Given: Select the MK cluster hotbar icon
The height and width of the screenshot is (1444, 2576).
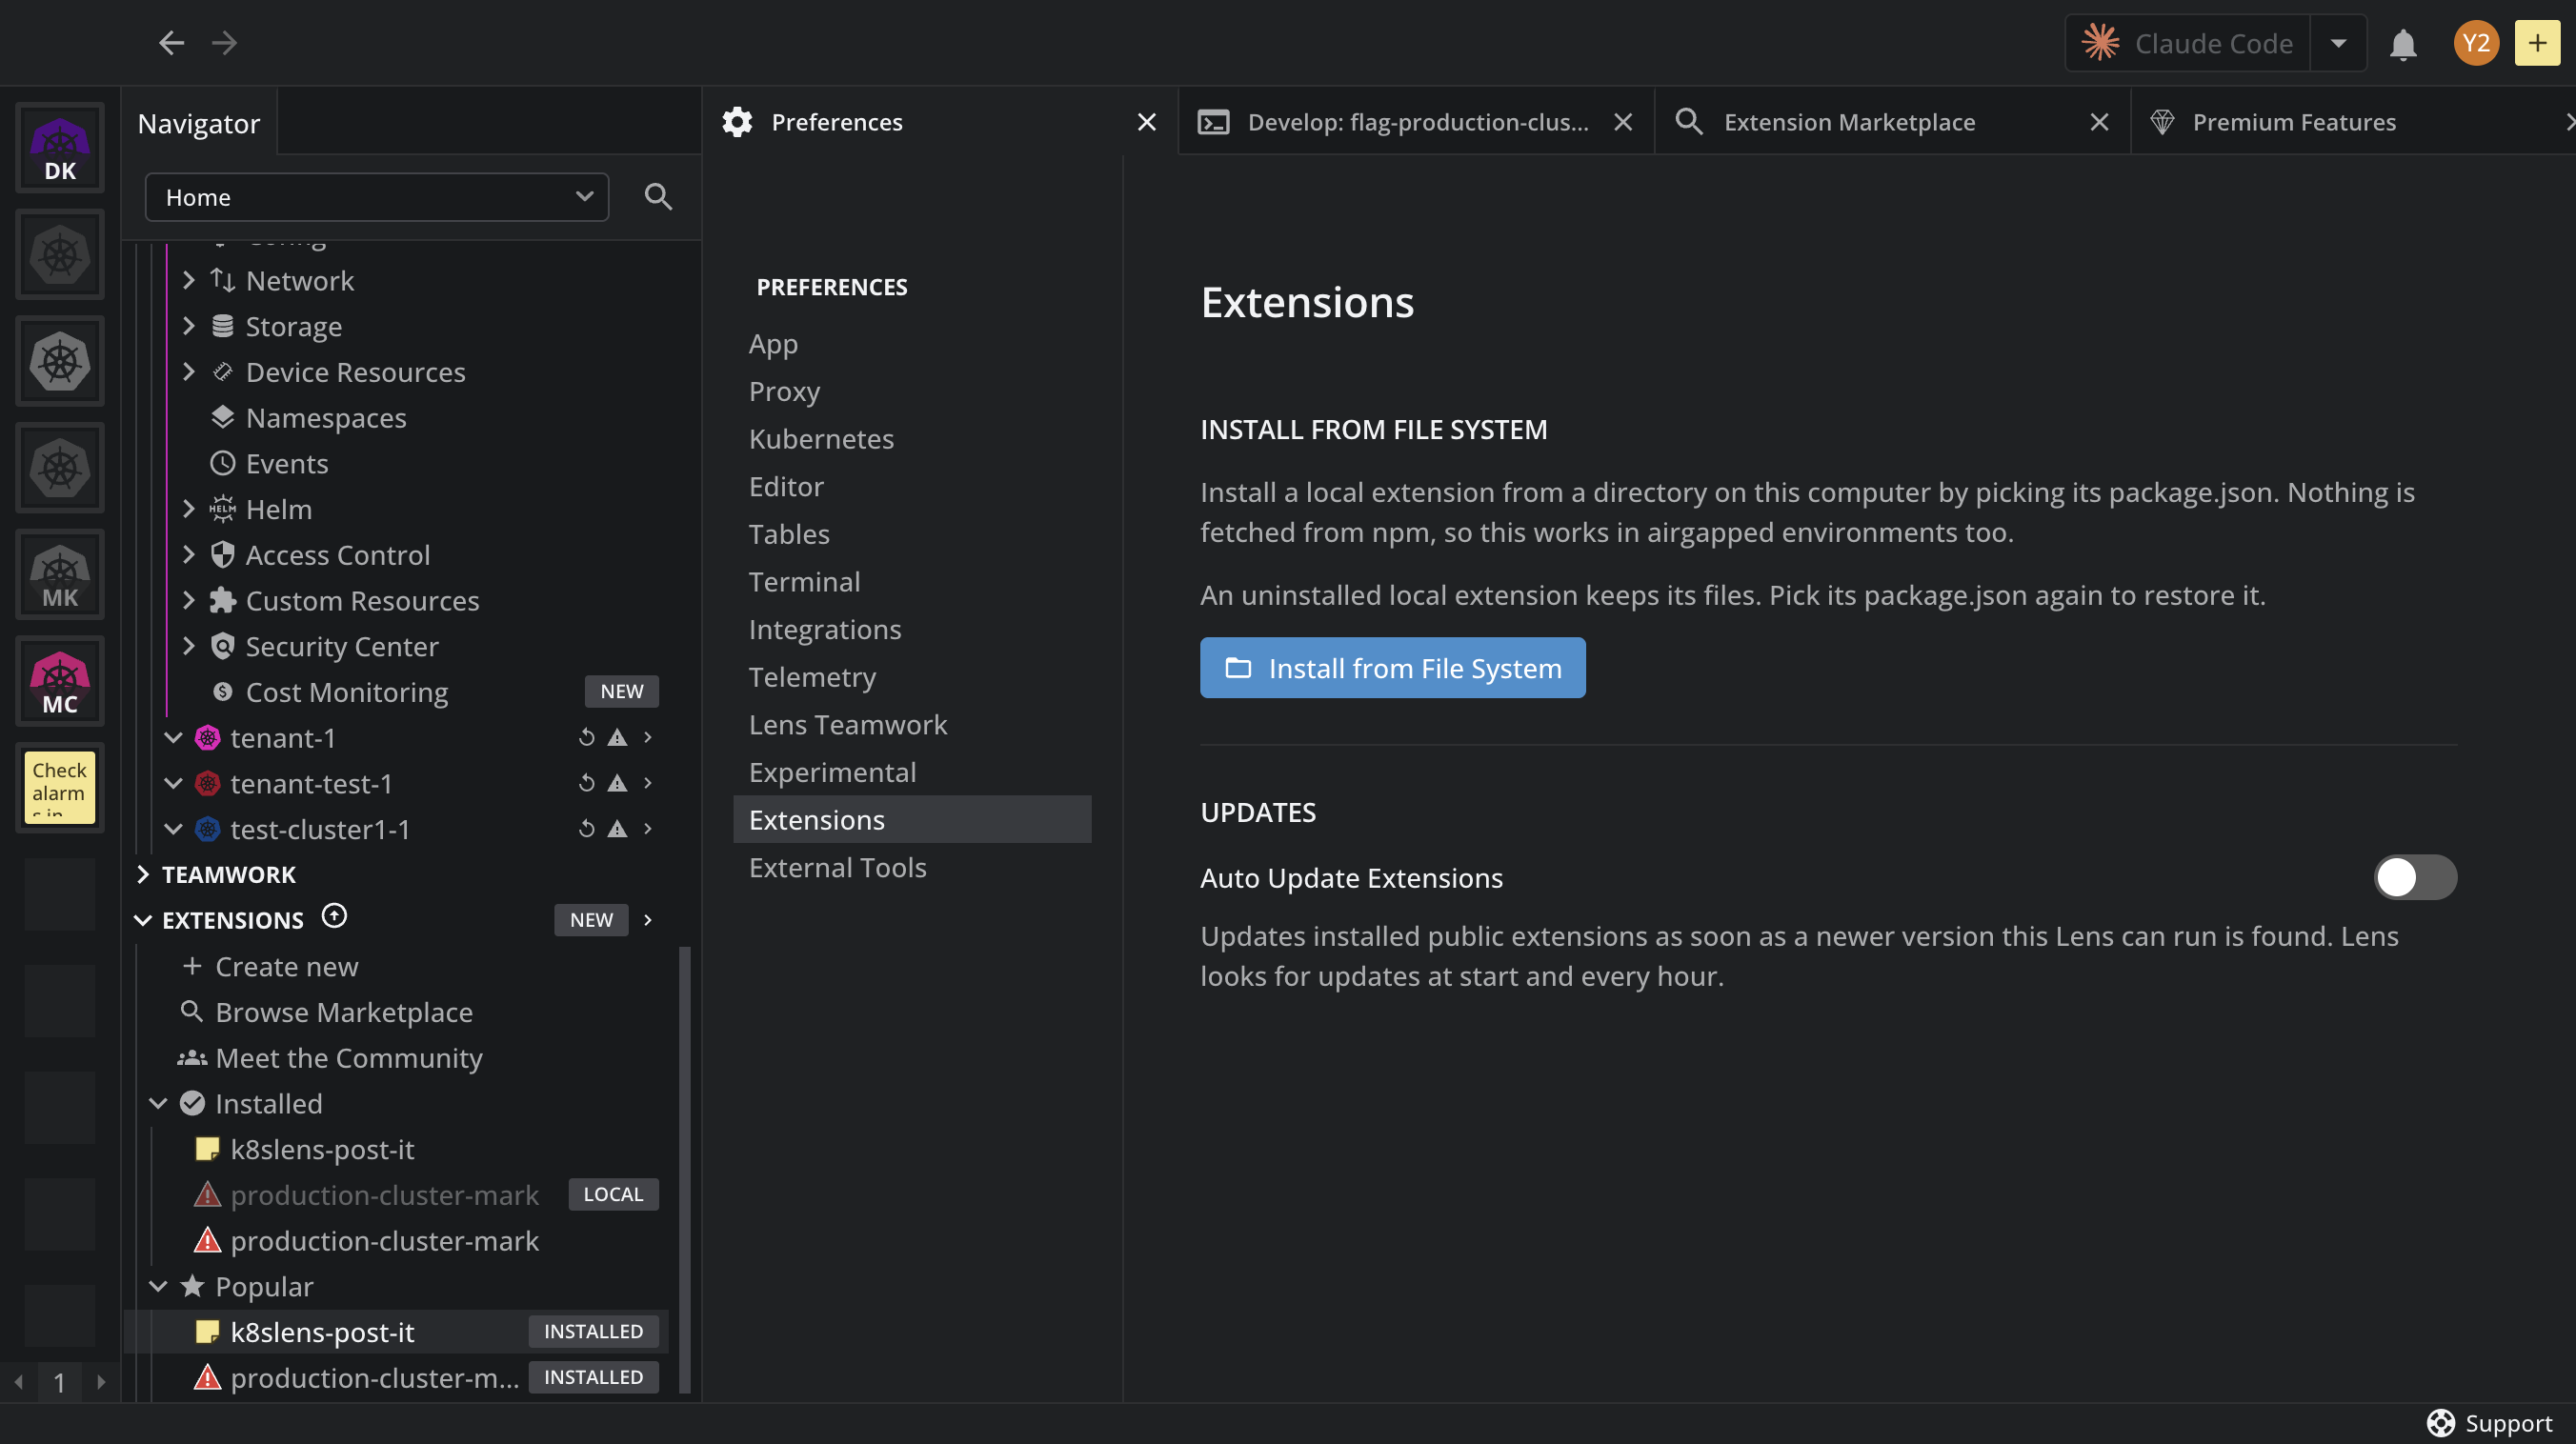Looking at the screenshot, I should 60,575.
